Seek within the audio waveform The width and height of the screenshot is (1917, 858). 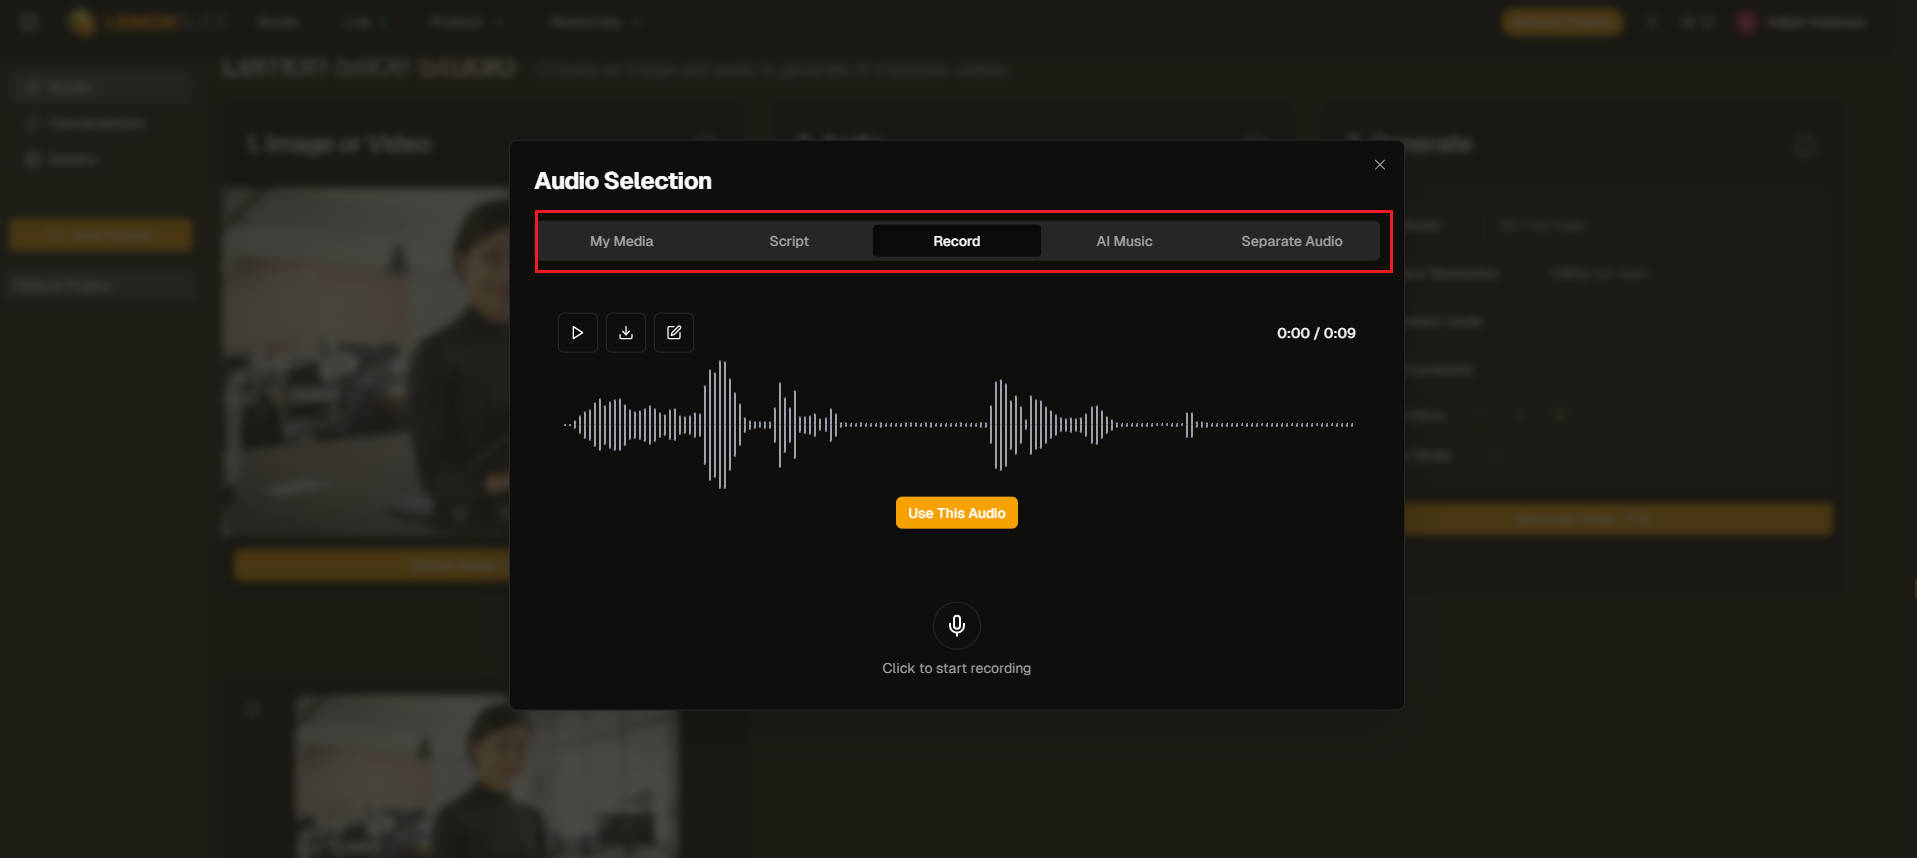pyautogui.click(x=958, y=425)
